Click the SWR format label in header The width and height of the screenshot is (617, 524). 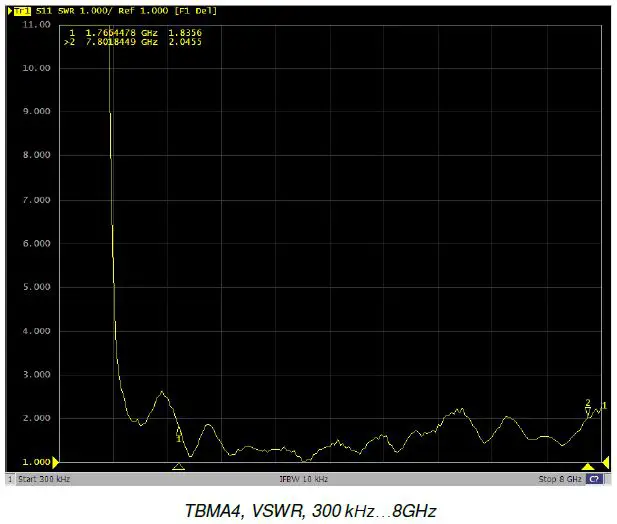(x=66, y=11)
